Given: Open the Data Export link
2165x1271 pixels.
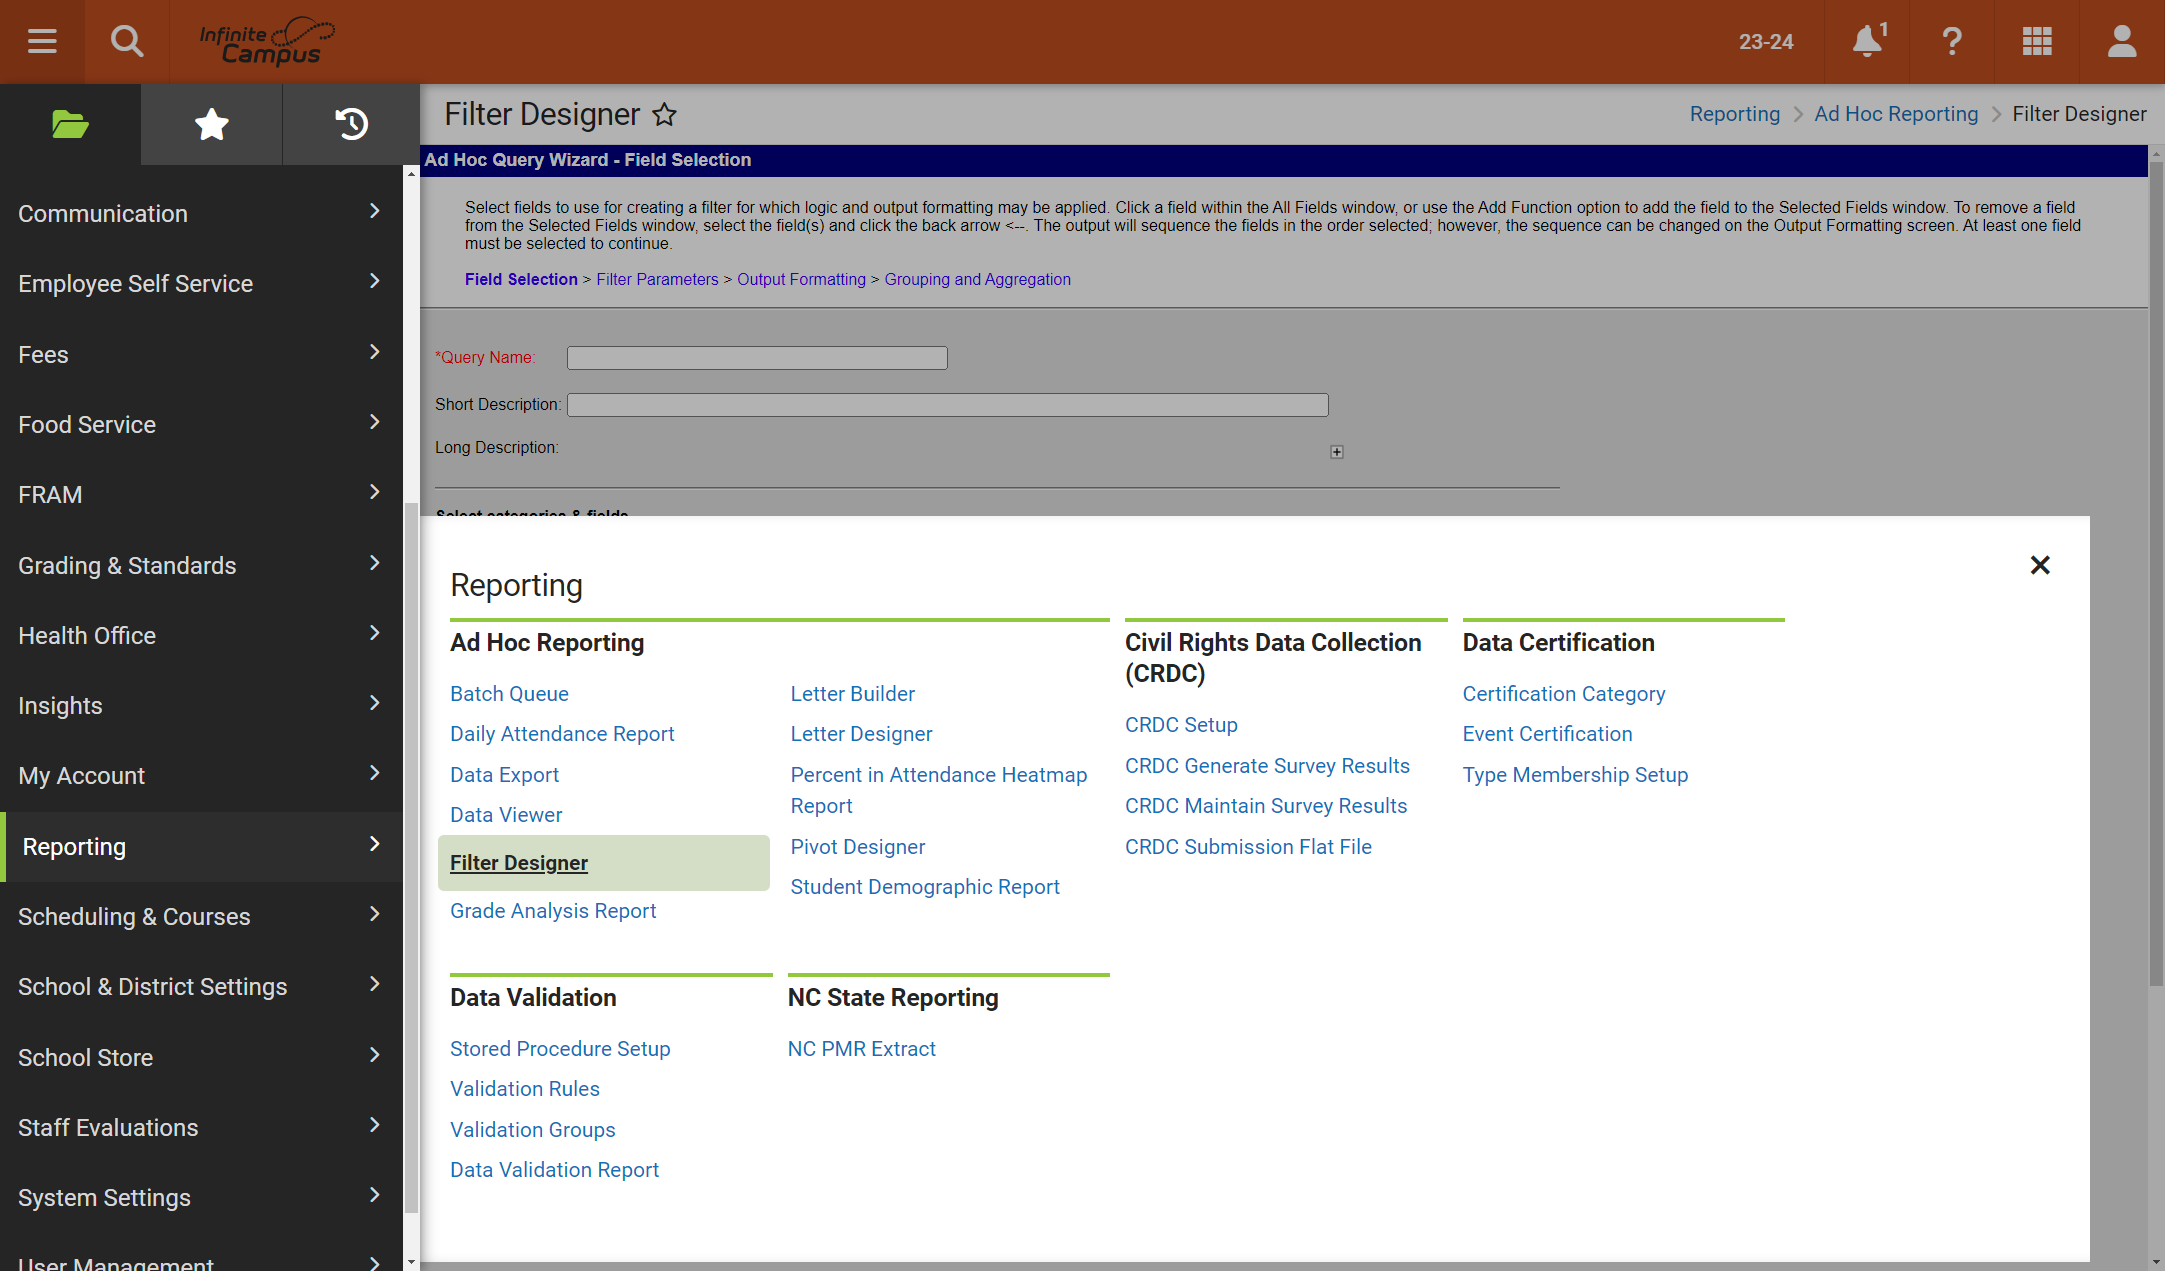Looking at the screenshot, I should pos(504,774).
